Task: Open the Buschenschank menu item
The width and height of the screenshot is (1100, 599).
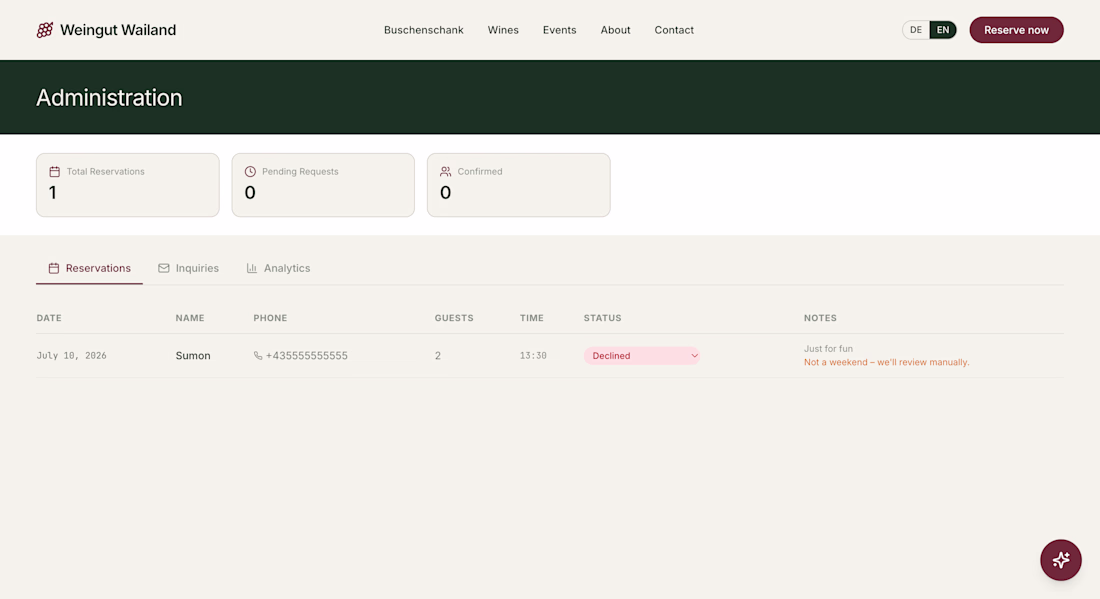Action: coord(424,30)
